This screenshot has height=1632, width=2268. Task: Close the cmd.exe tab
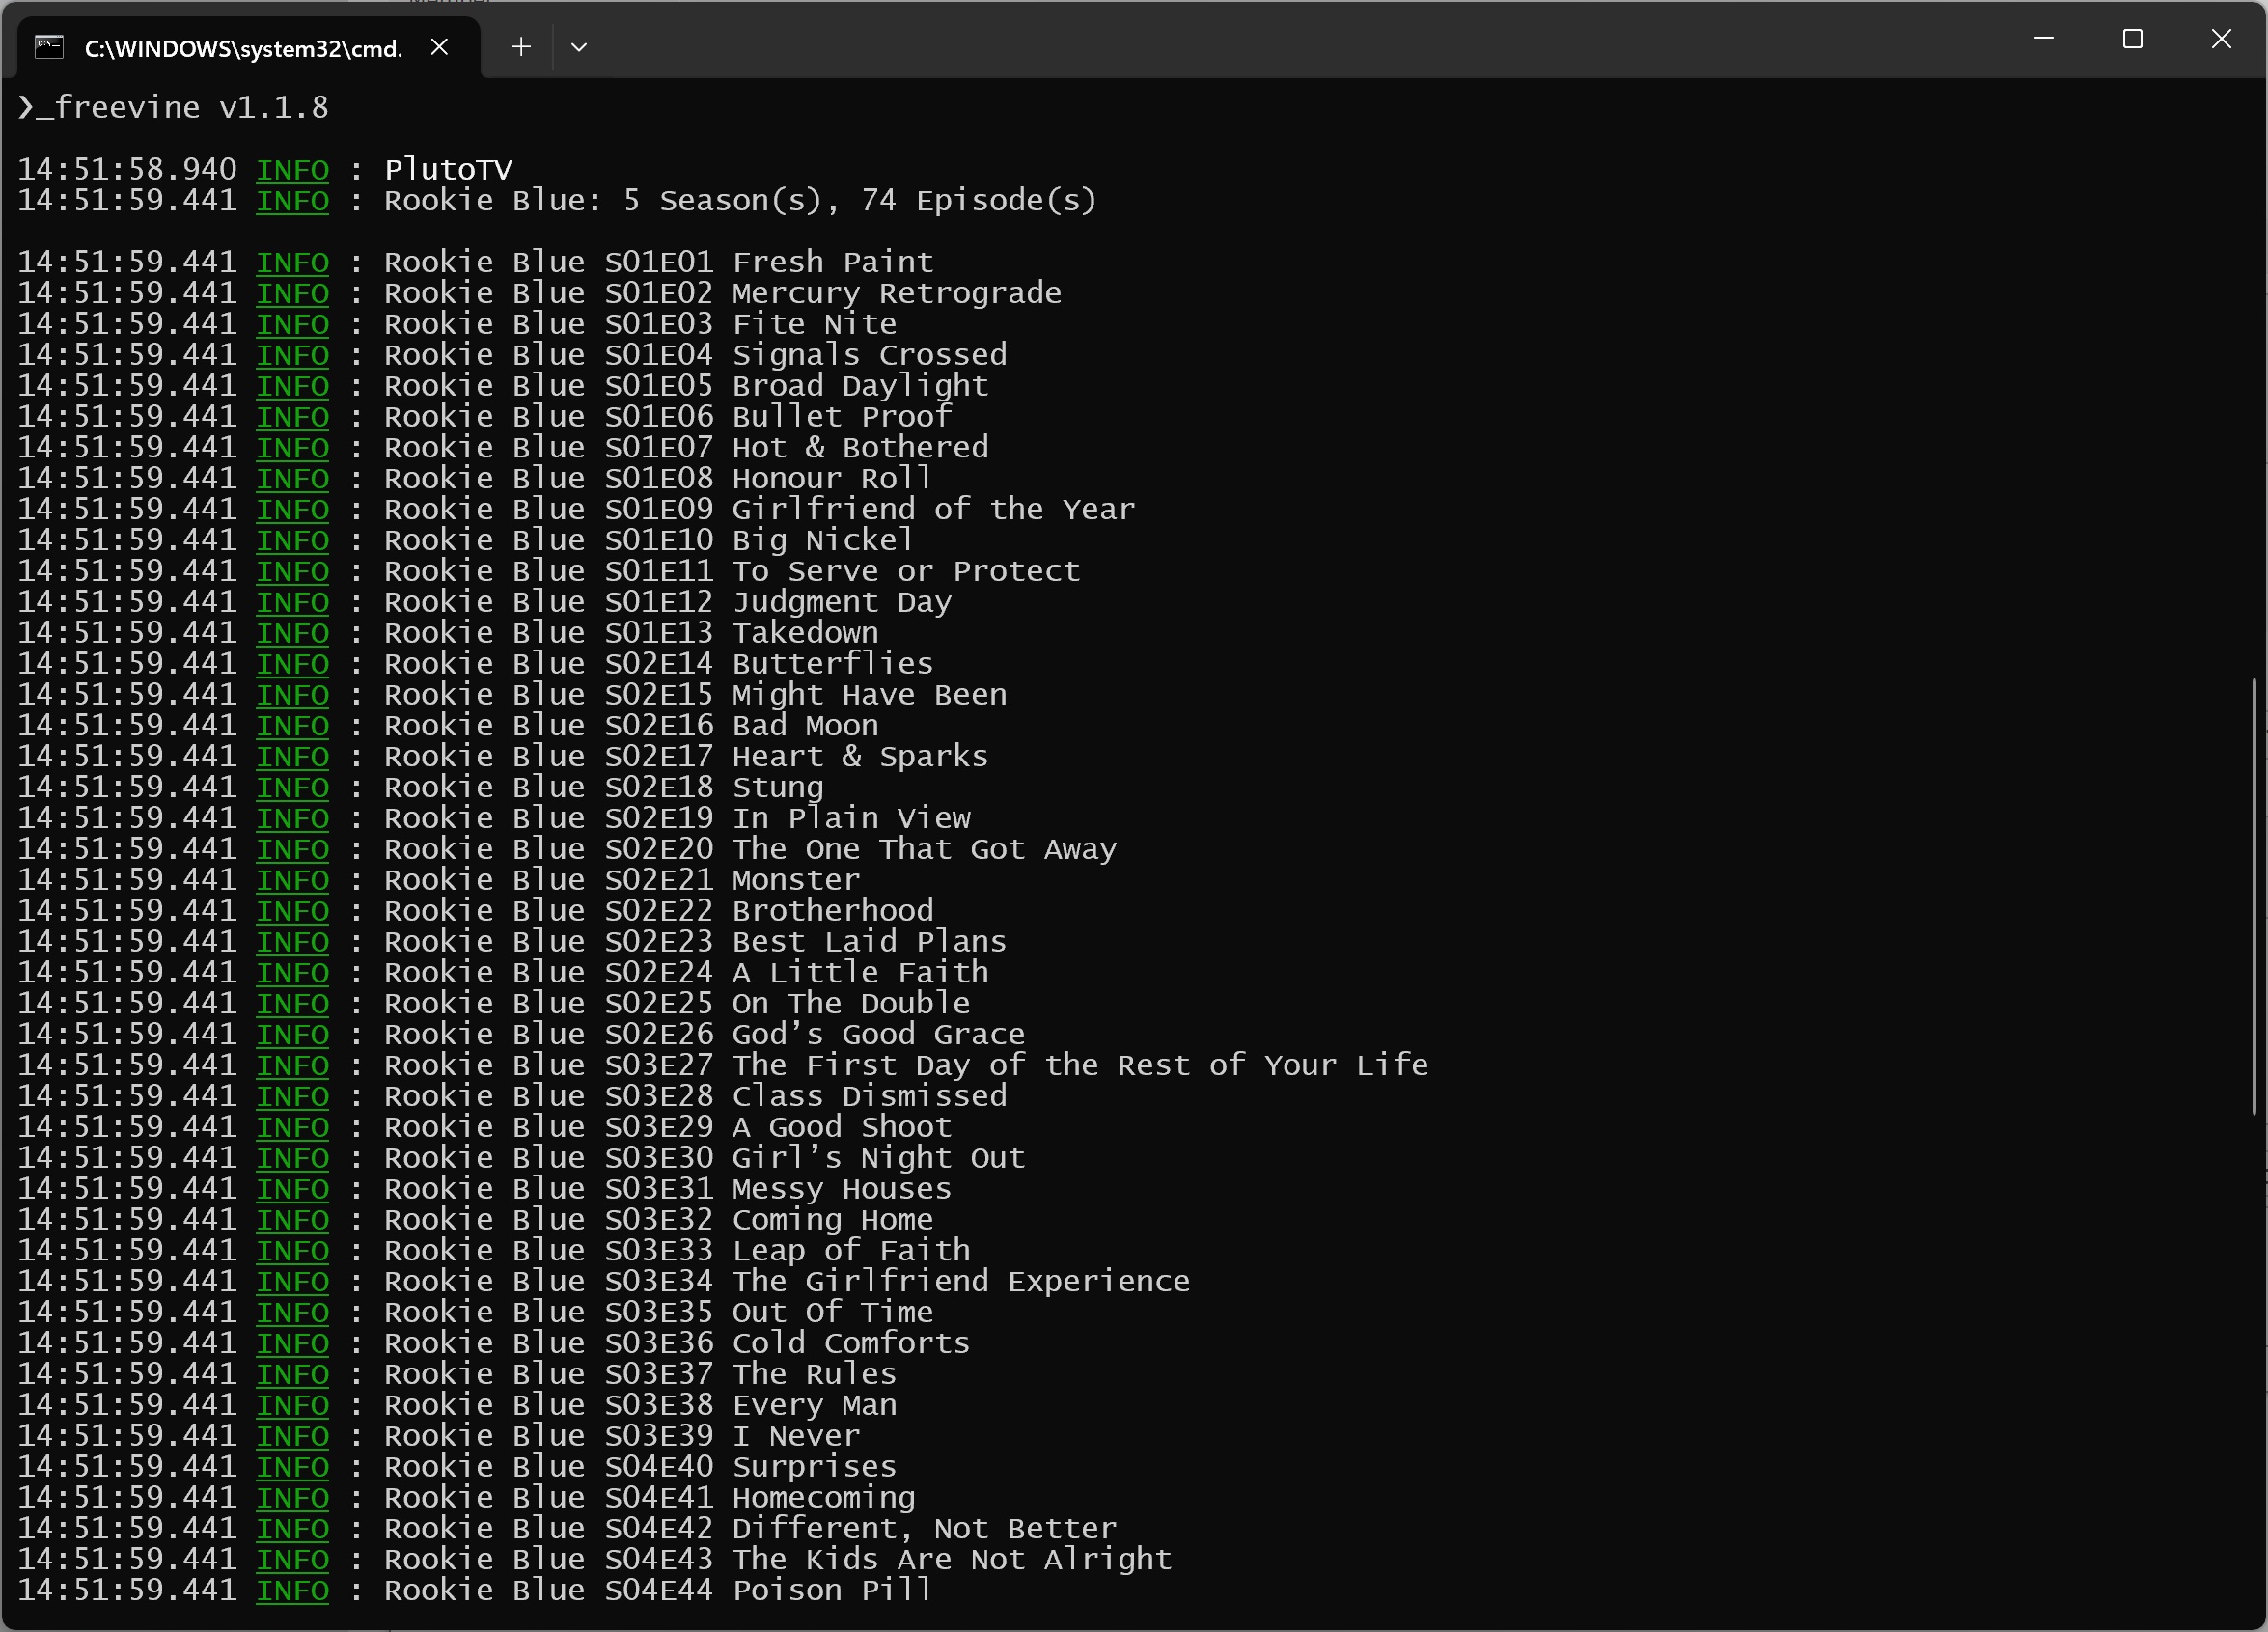[x=439, y=47]
